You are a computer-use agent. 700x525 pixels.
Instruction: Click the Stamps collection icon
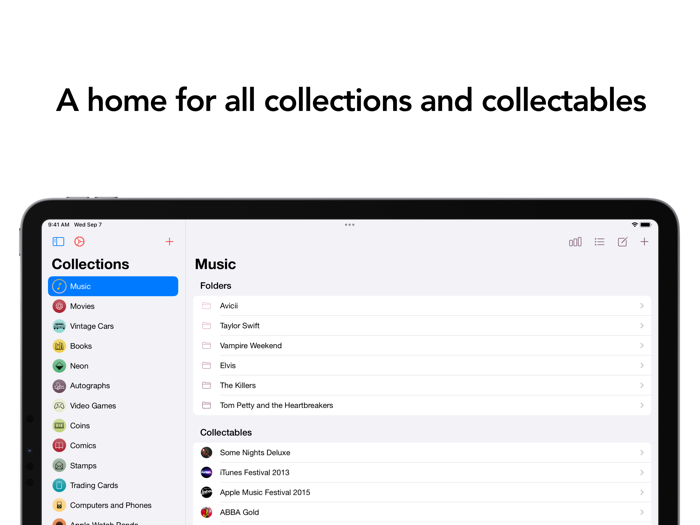(59, 465)
